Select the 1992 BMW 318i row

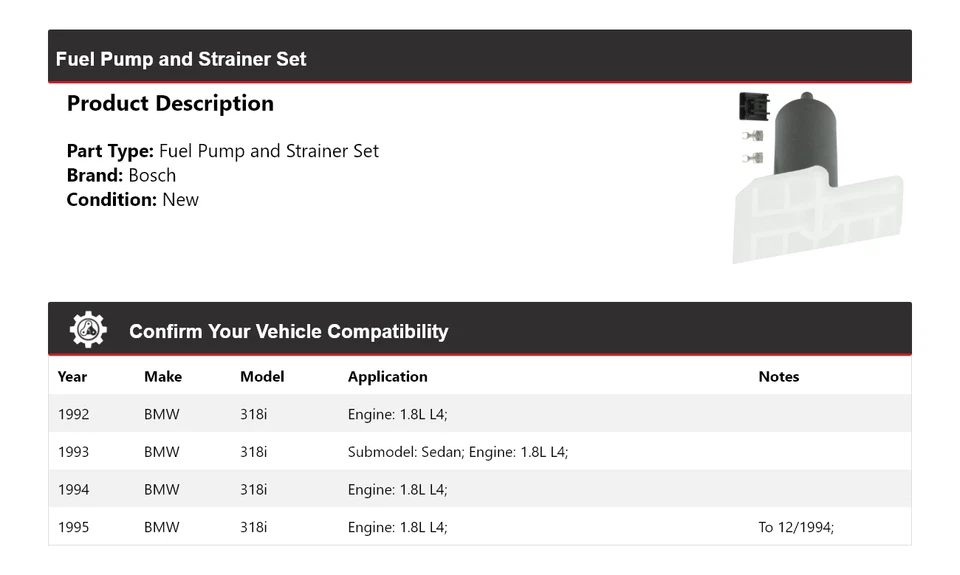click(x=480, y=414)
